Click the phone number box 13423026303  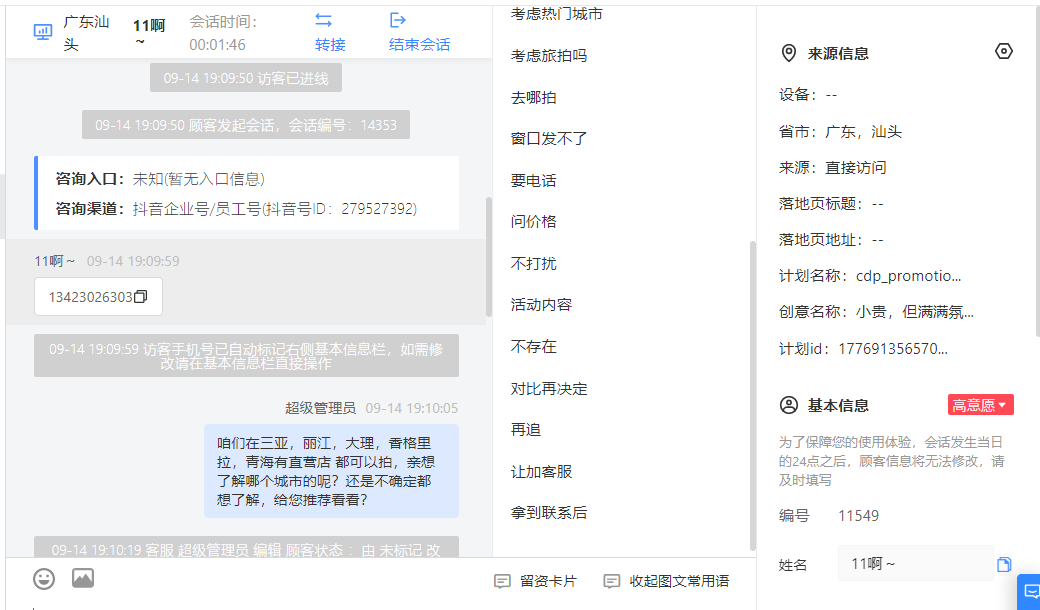(x=98, y=297)
